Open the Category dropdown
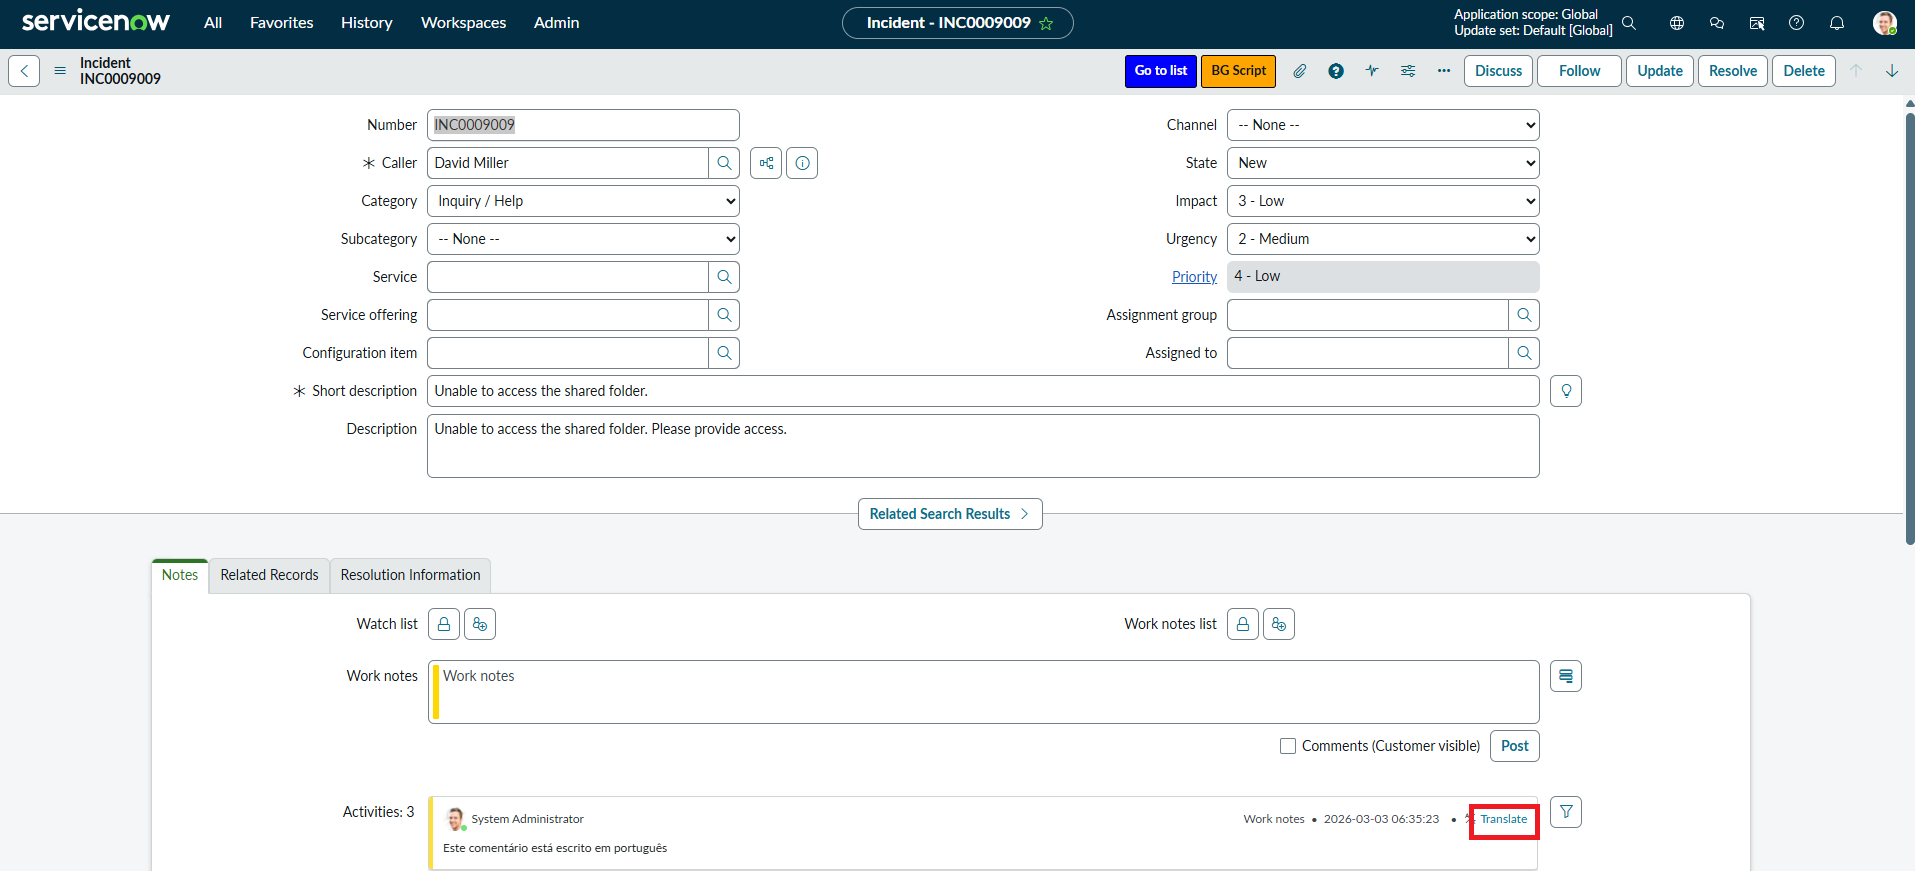 pos(583,201)
